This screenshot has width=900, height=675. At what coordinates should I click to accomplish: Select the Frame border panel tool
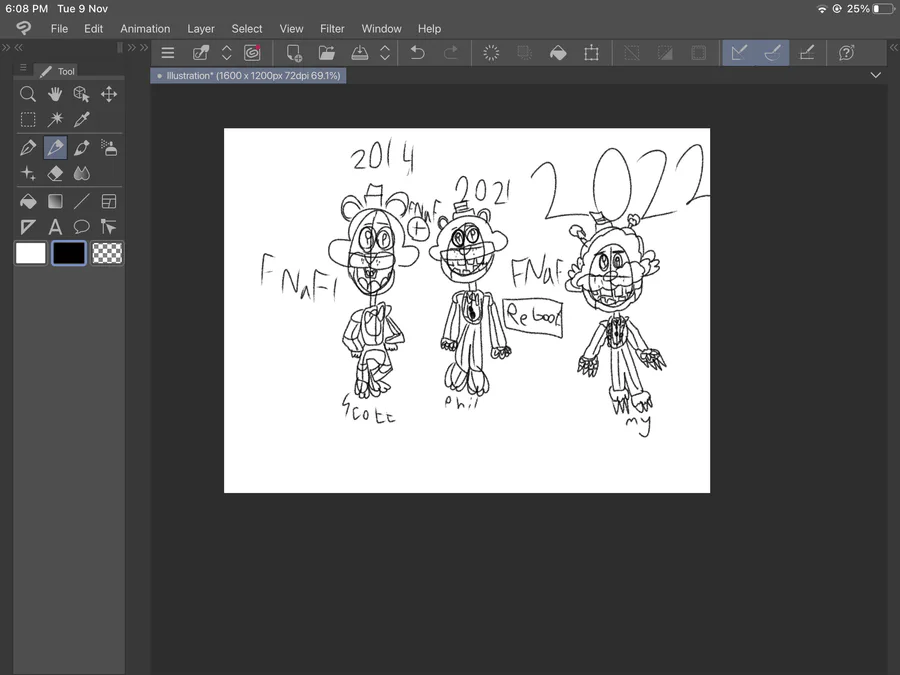pos(108,201)
